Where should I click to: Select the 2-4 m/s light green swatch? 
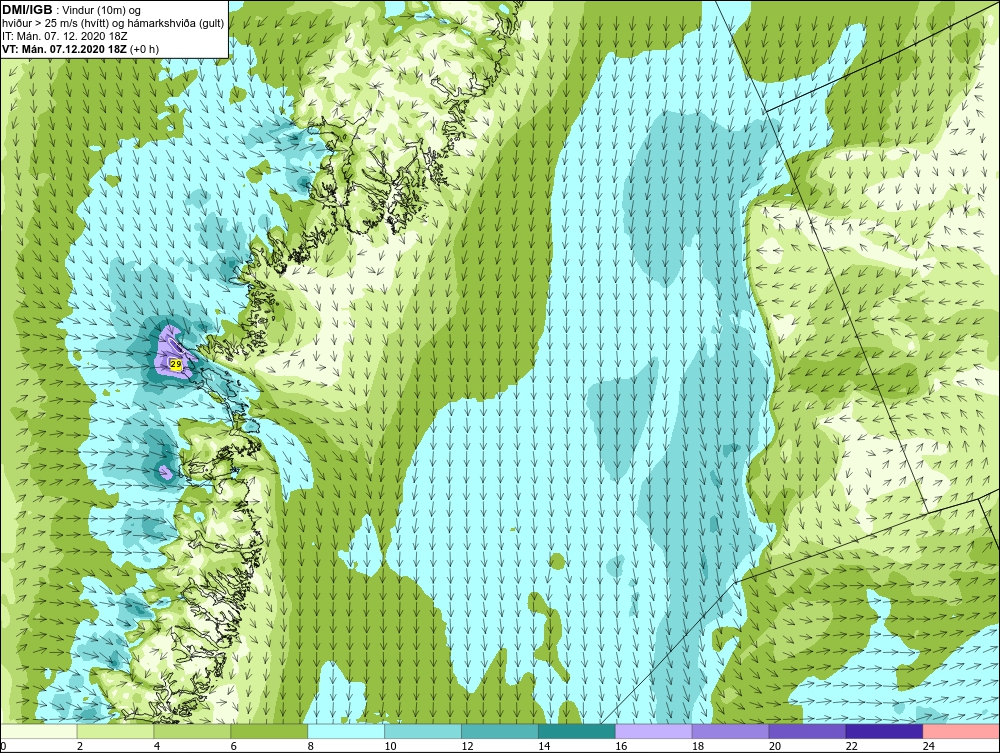click(x=115, y=731)
